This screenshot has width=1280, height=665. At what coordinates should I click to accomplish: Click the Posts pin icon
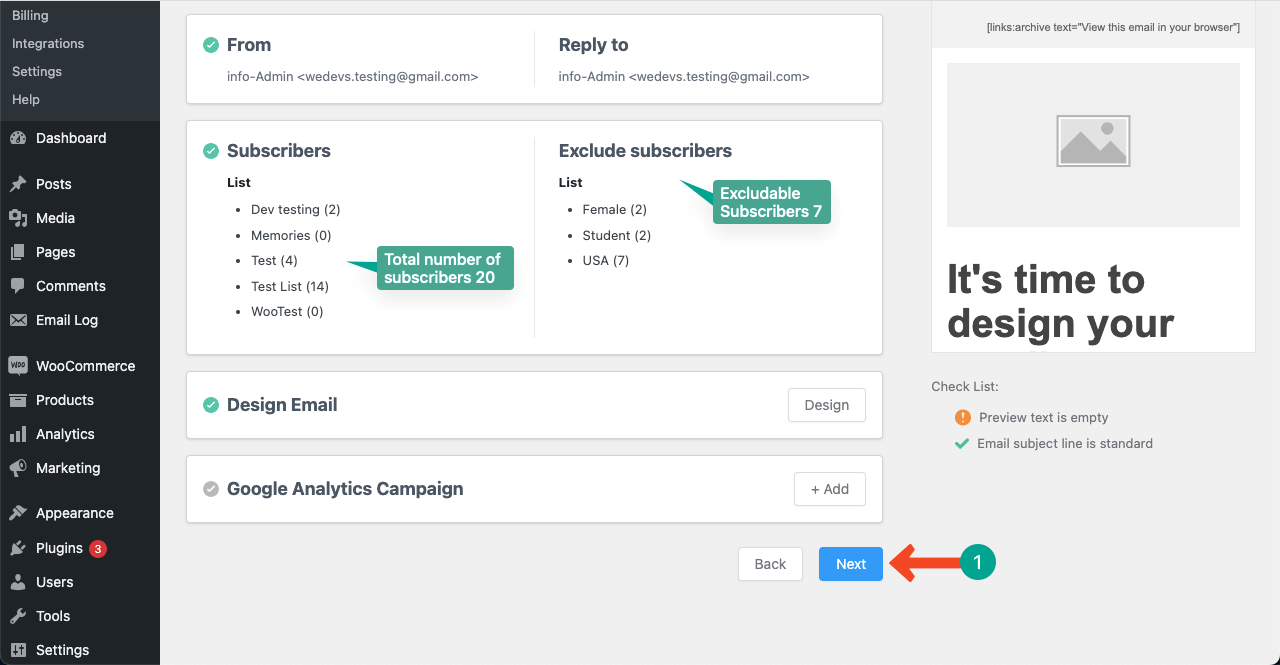pos(18,184)
